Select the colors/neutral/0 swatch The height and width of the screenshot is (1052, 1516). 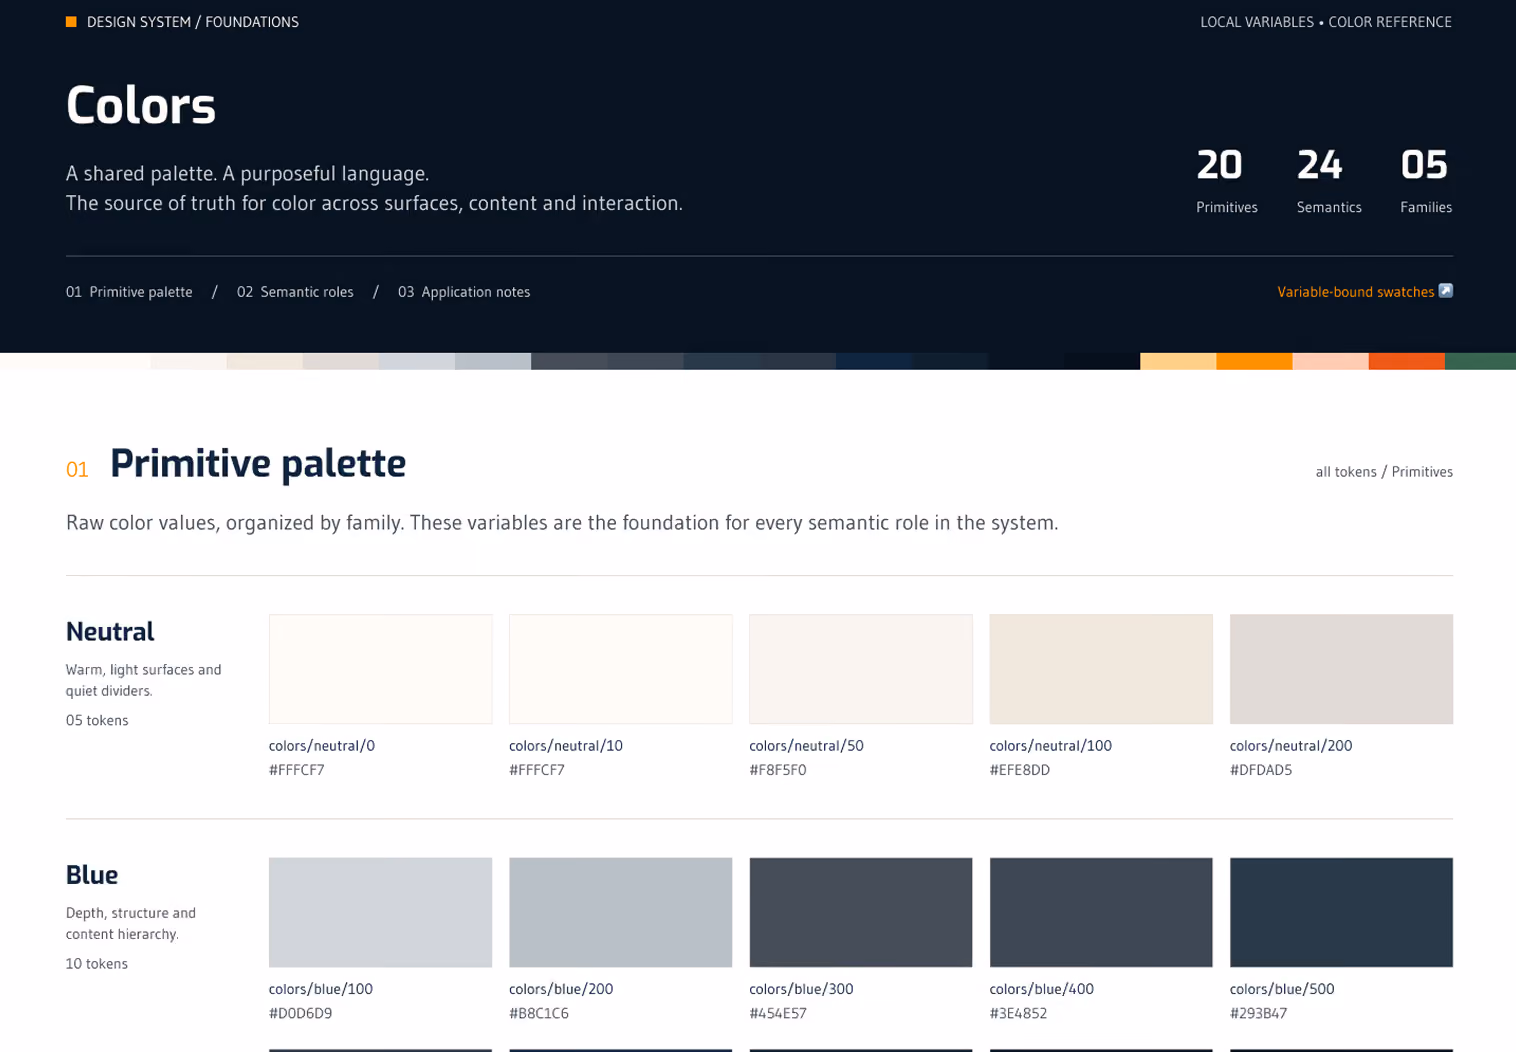pos(380,669)
